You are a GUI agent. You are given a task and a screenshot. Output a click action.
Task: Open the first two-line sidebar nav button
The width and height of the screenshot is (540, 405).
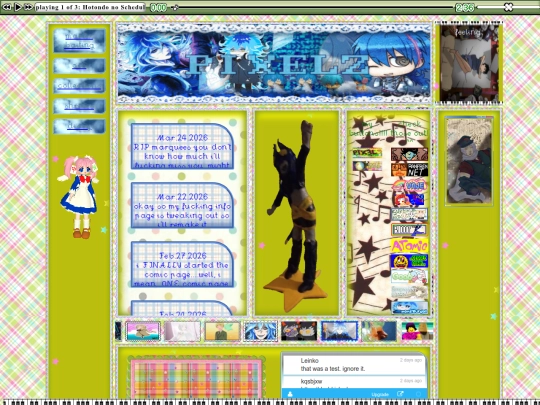click(80, 41)
